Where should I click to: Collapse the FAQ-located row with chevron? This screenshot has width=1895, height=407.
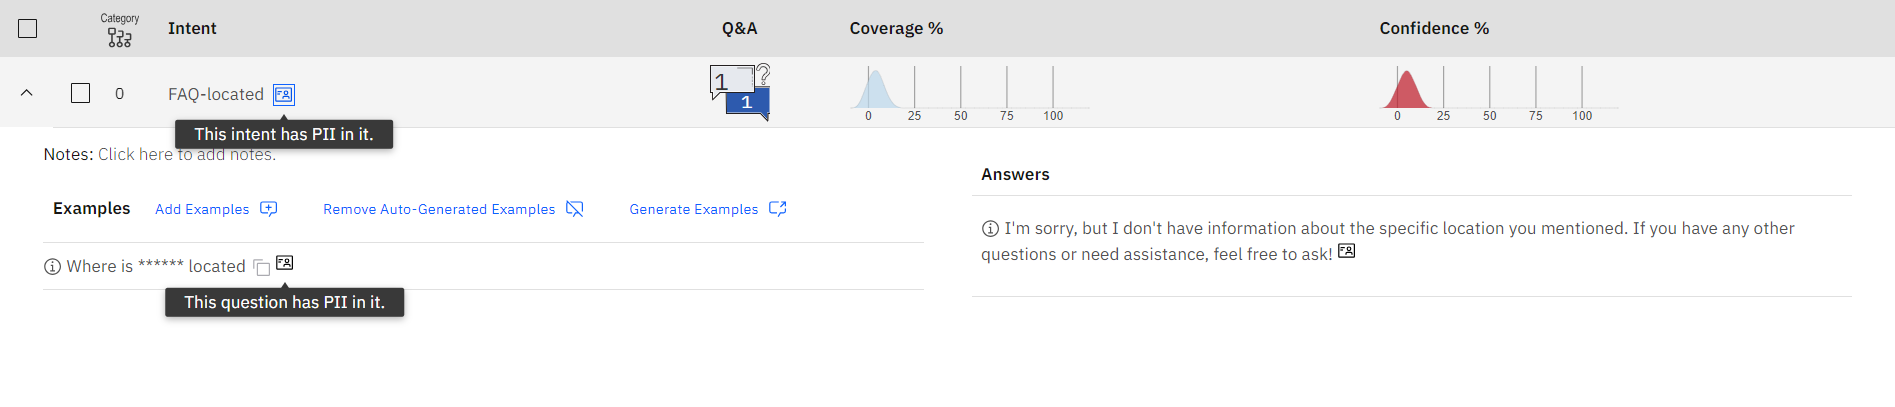tap(27, 93)
